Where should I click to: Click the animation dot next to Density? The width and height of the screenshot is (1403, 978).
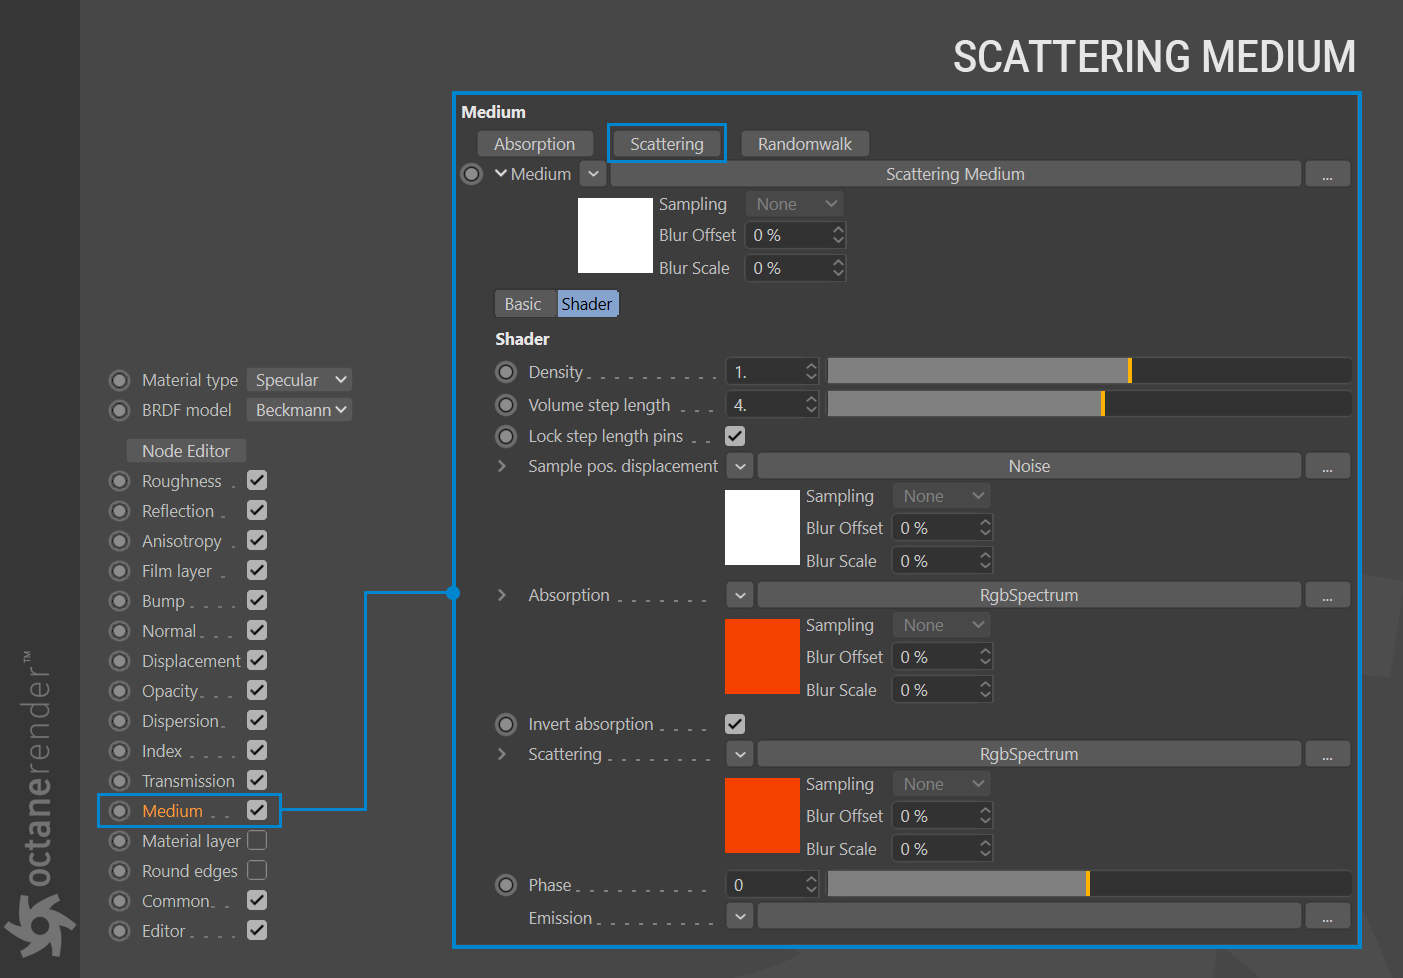coord(506,372)
